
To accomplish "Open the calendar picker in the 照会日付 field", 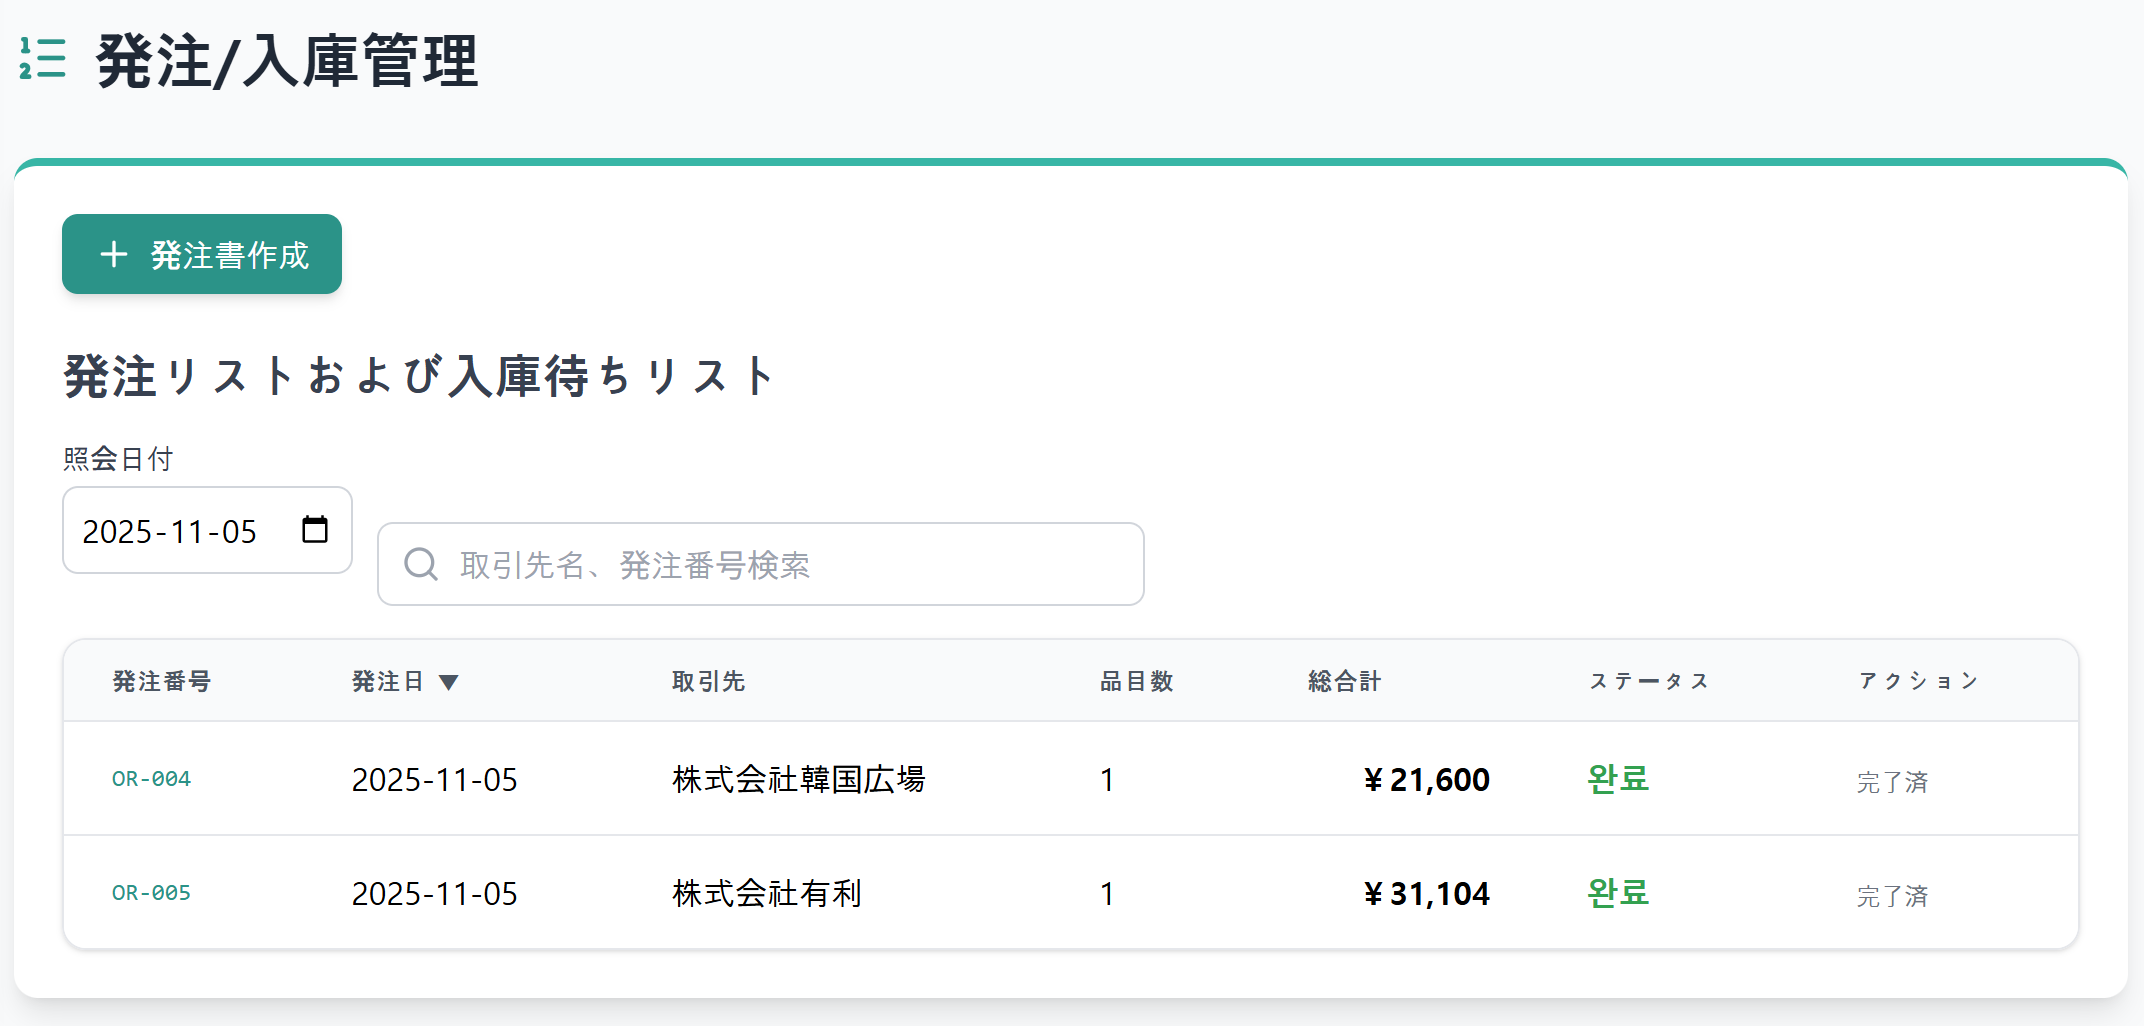I will click(x=315, y=530).
